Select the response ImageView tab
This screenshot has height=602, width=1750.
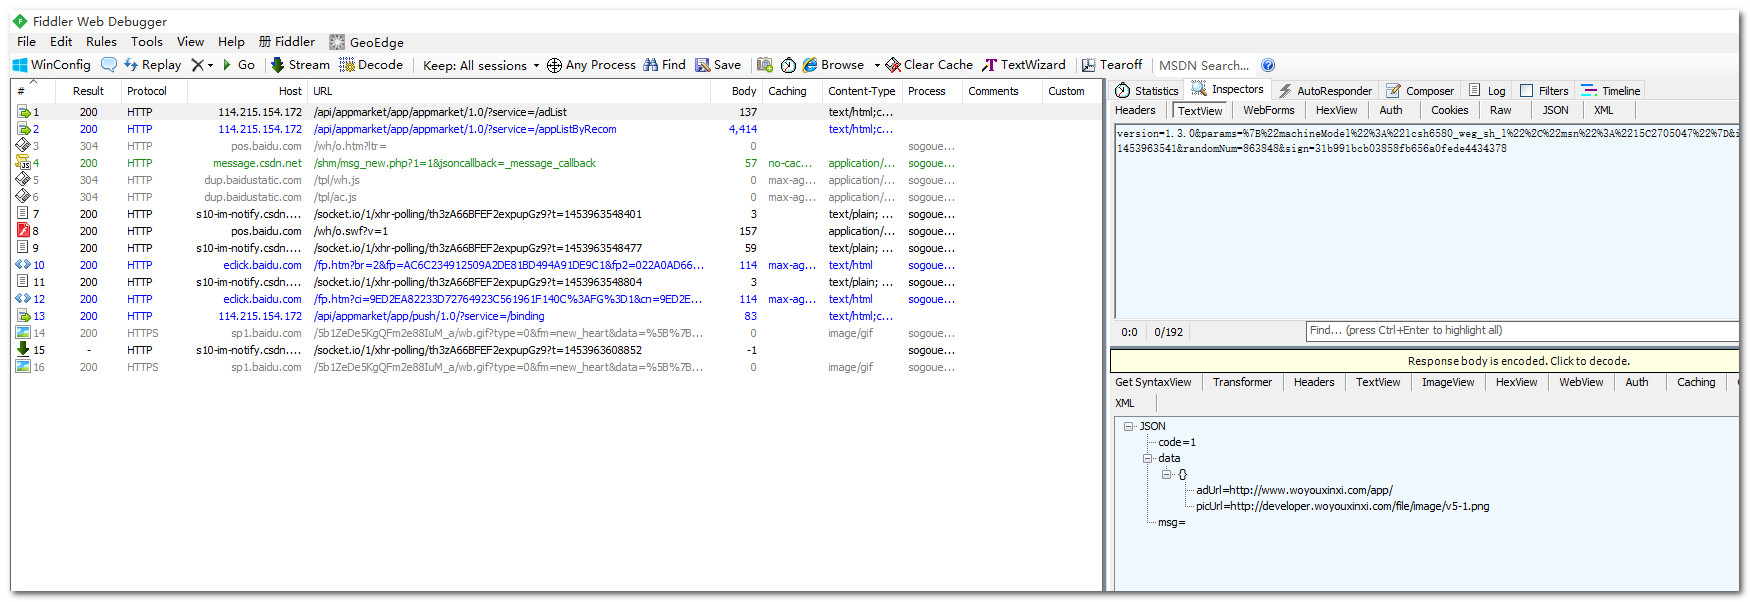[1448, 383]
